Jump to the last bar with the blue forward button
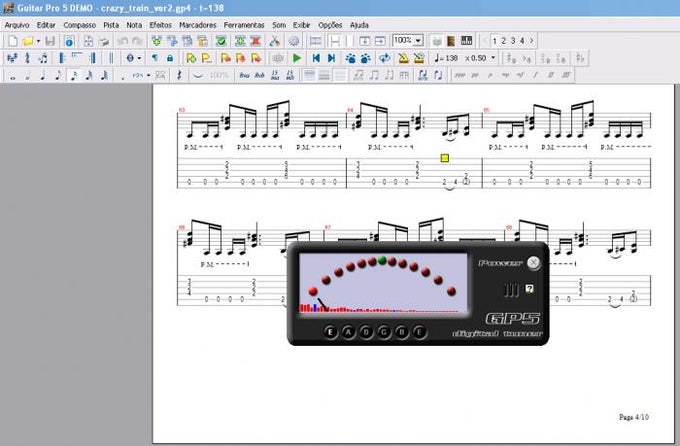Viewport: 680px width, 446px height. tap(331, 58)
